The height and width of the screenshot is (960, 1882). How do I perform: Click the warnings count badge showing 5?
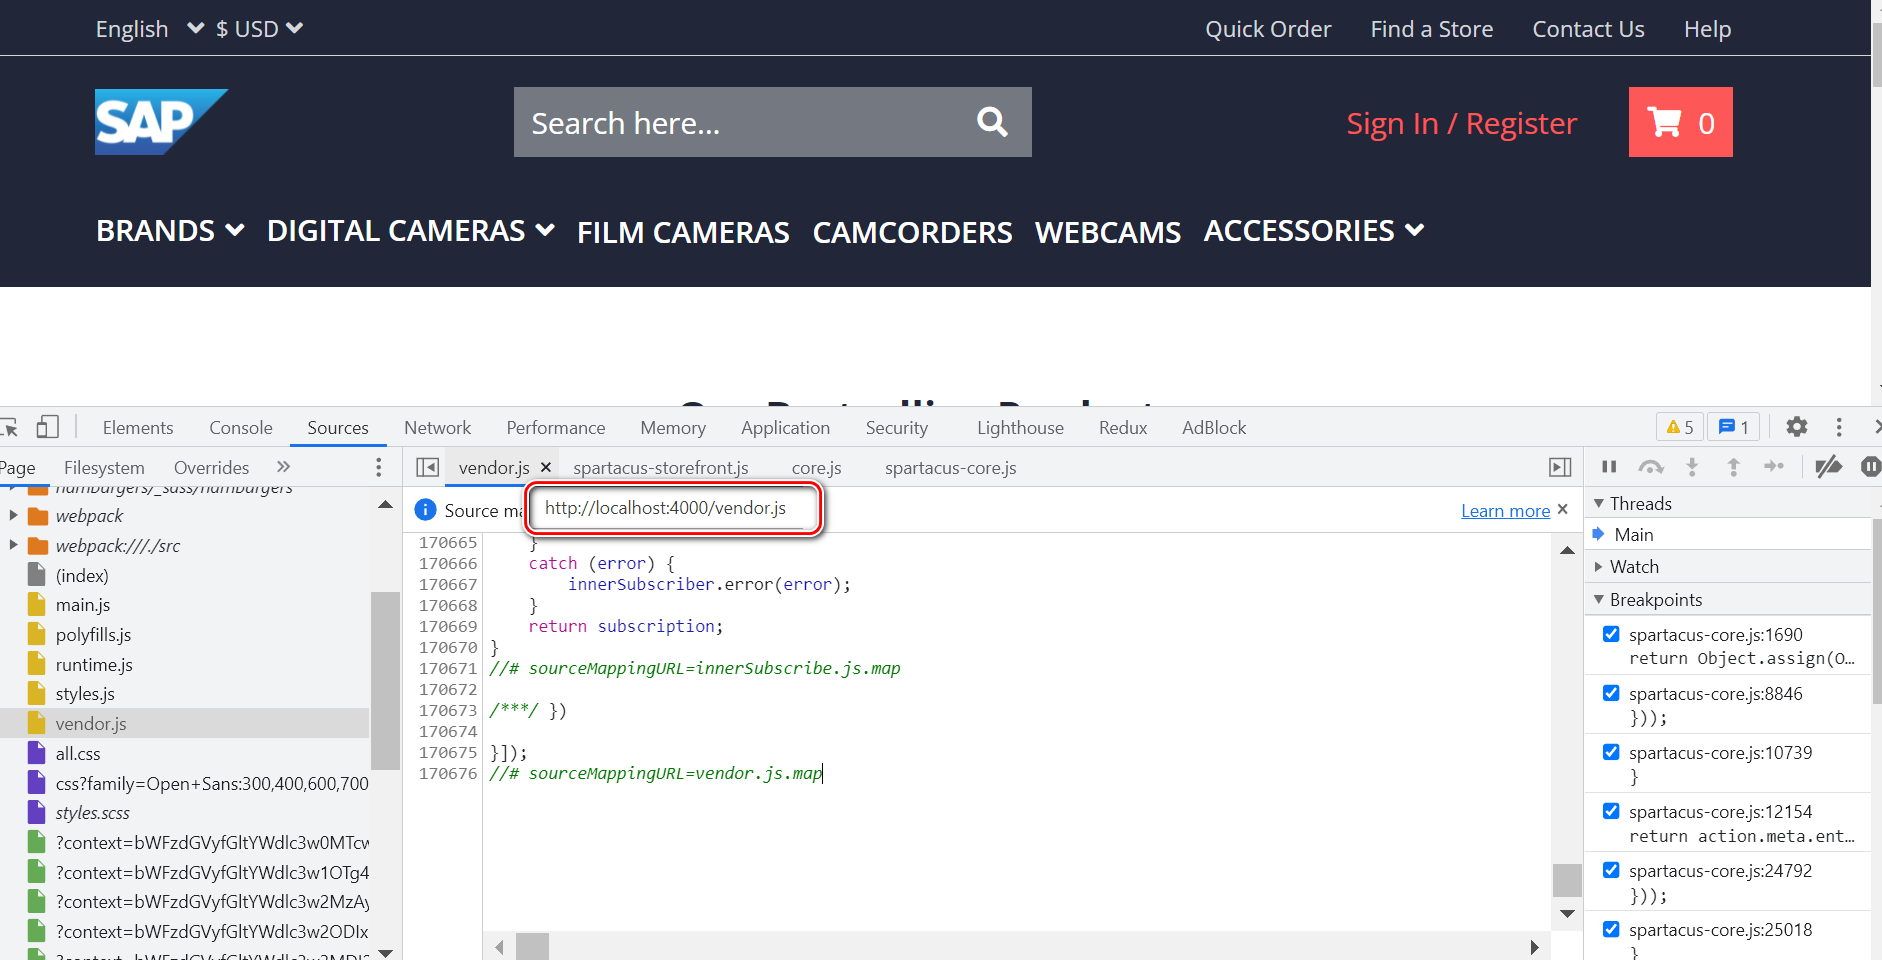coord(1680,427)
